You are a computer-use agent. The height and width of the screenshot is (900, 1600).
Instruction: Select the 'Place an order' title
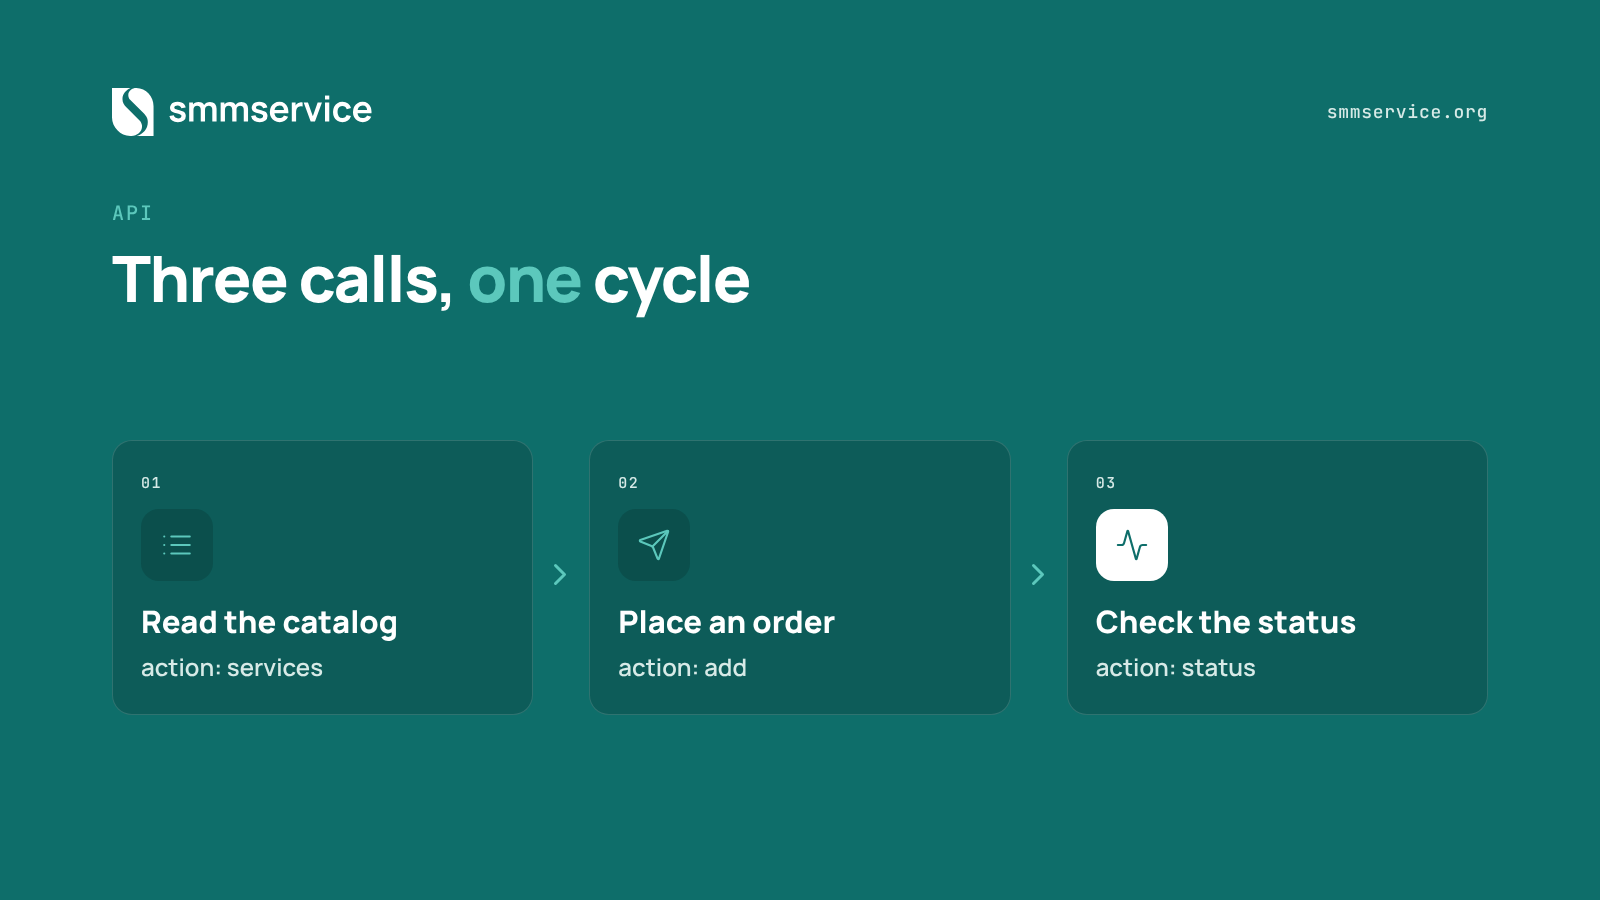[726, 622]
